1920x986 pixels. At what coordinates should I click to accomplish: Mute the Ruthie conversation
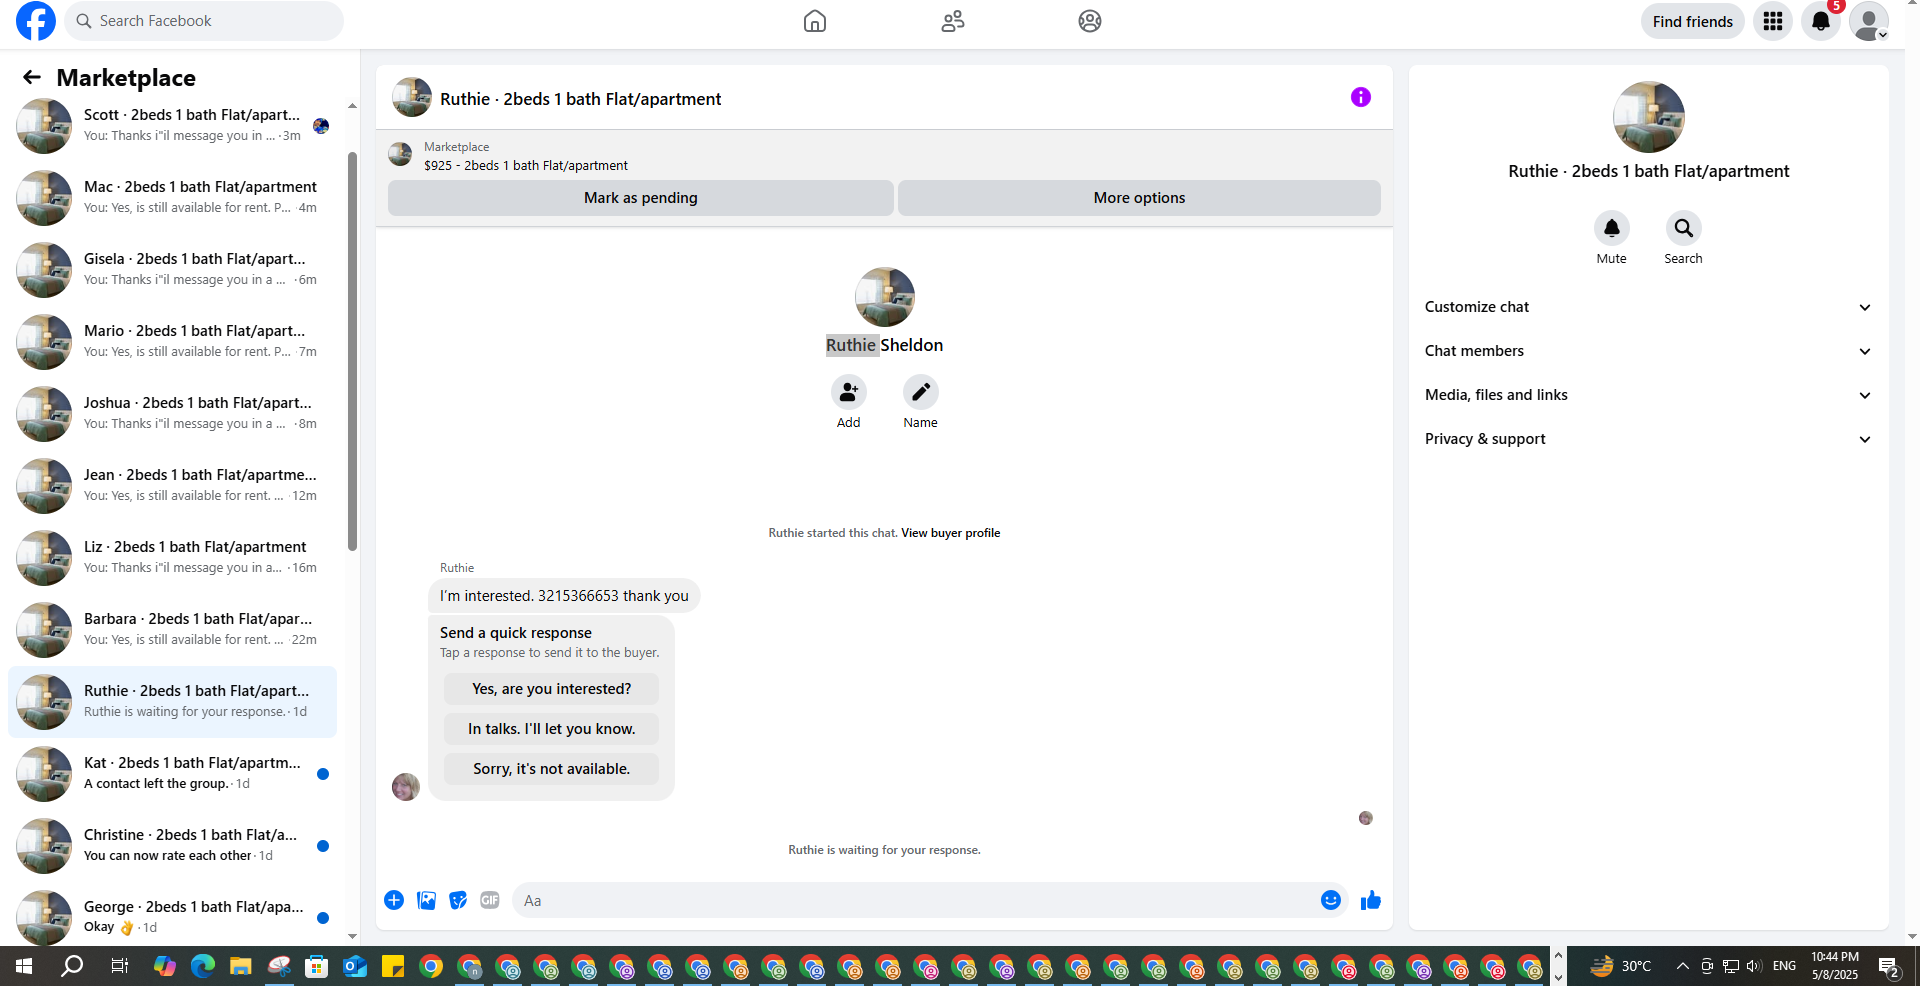tap(1612, 228)
